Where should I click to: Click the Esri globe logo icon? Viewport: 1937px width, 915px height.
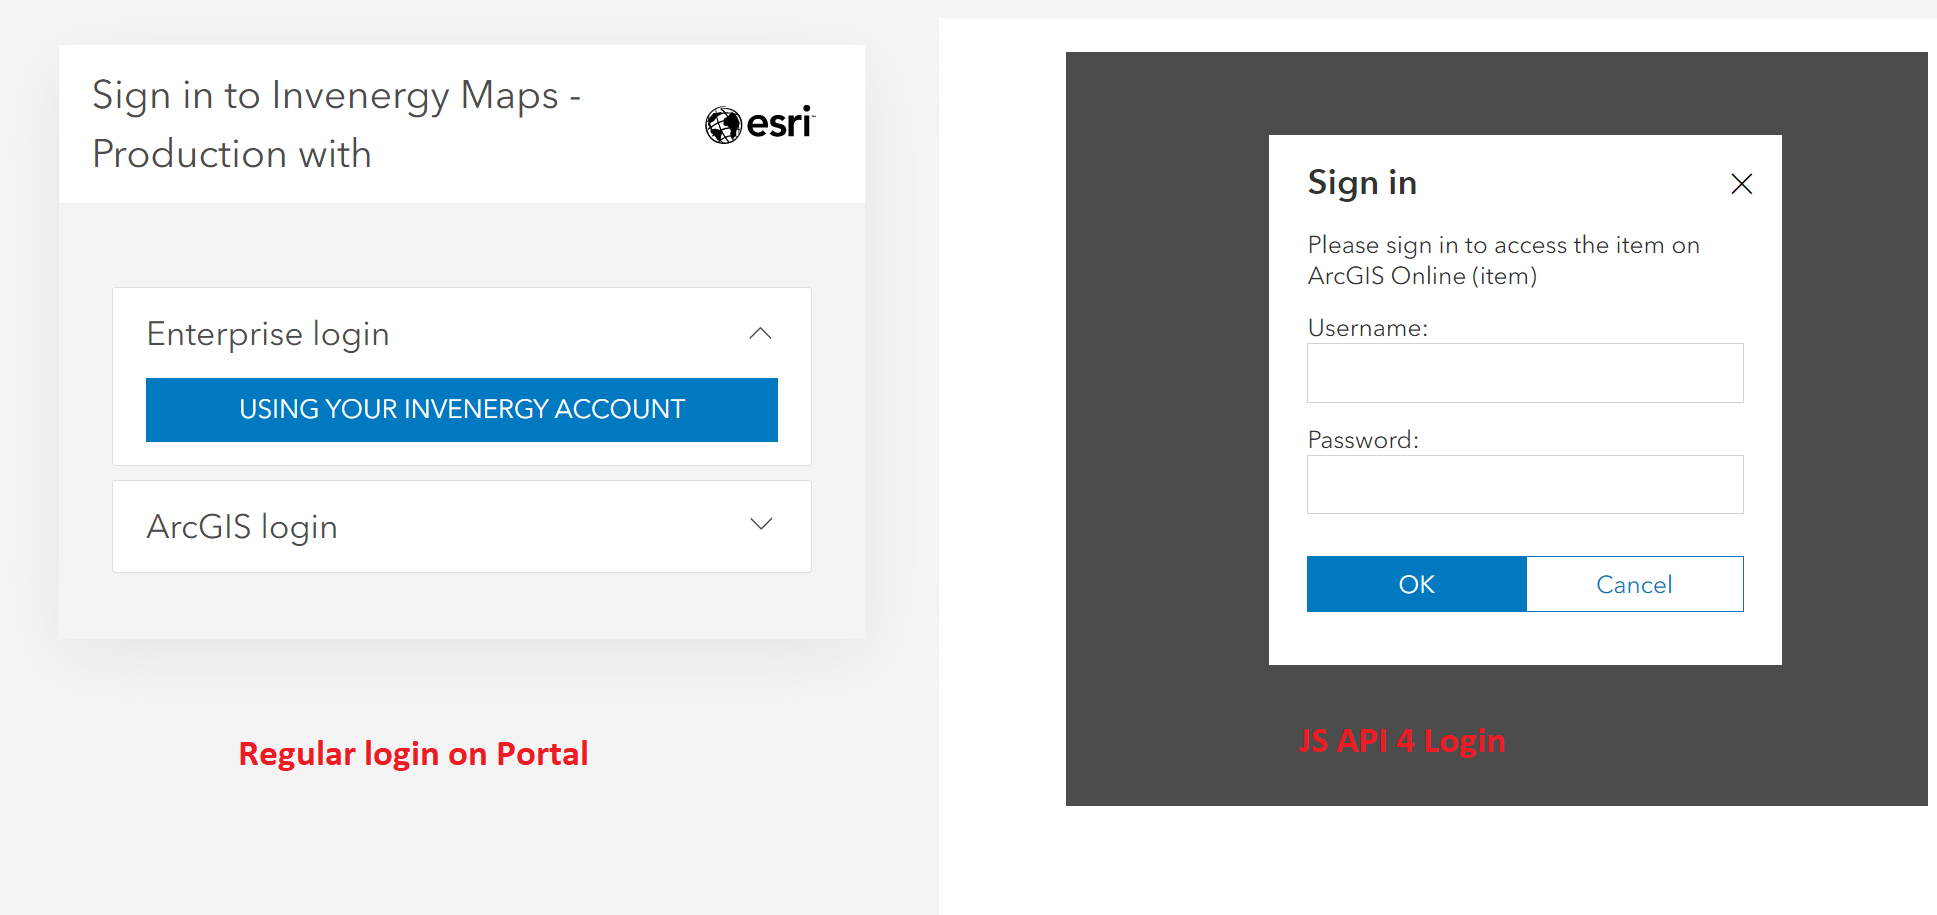(x=723, y=125)
